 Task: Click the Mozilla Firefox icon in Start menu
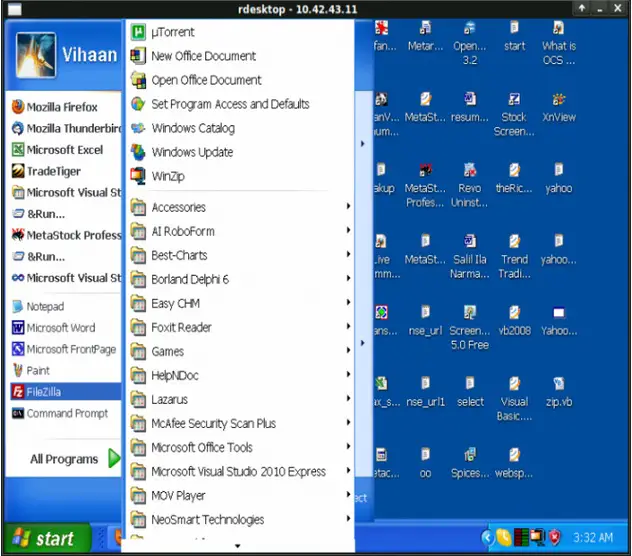[x=18, y=107]
